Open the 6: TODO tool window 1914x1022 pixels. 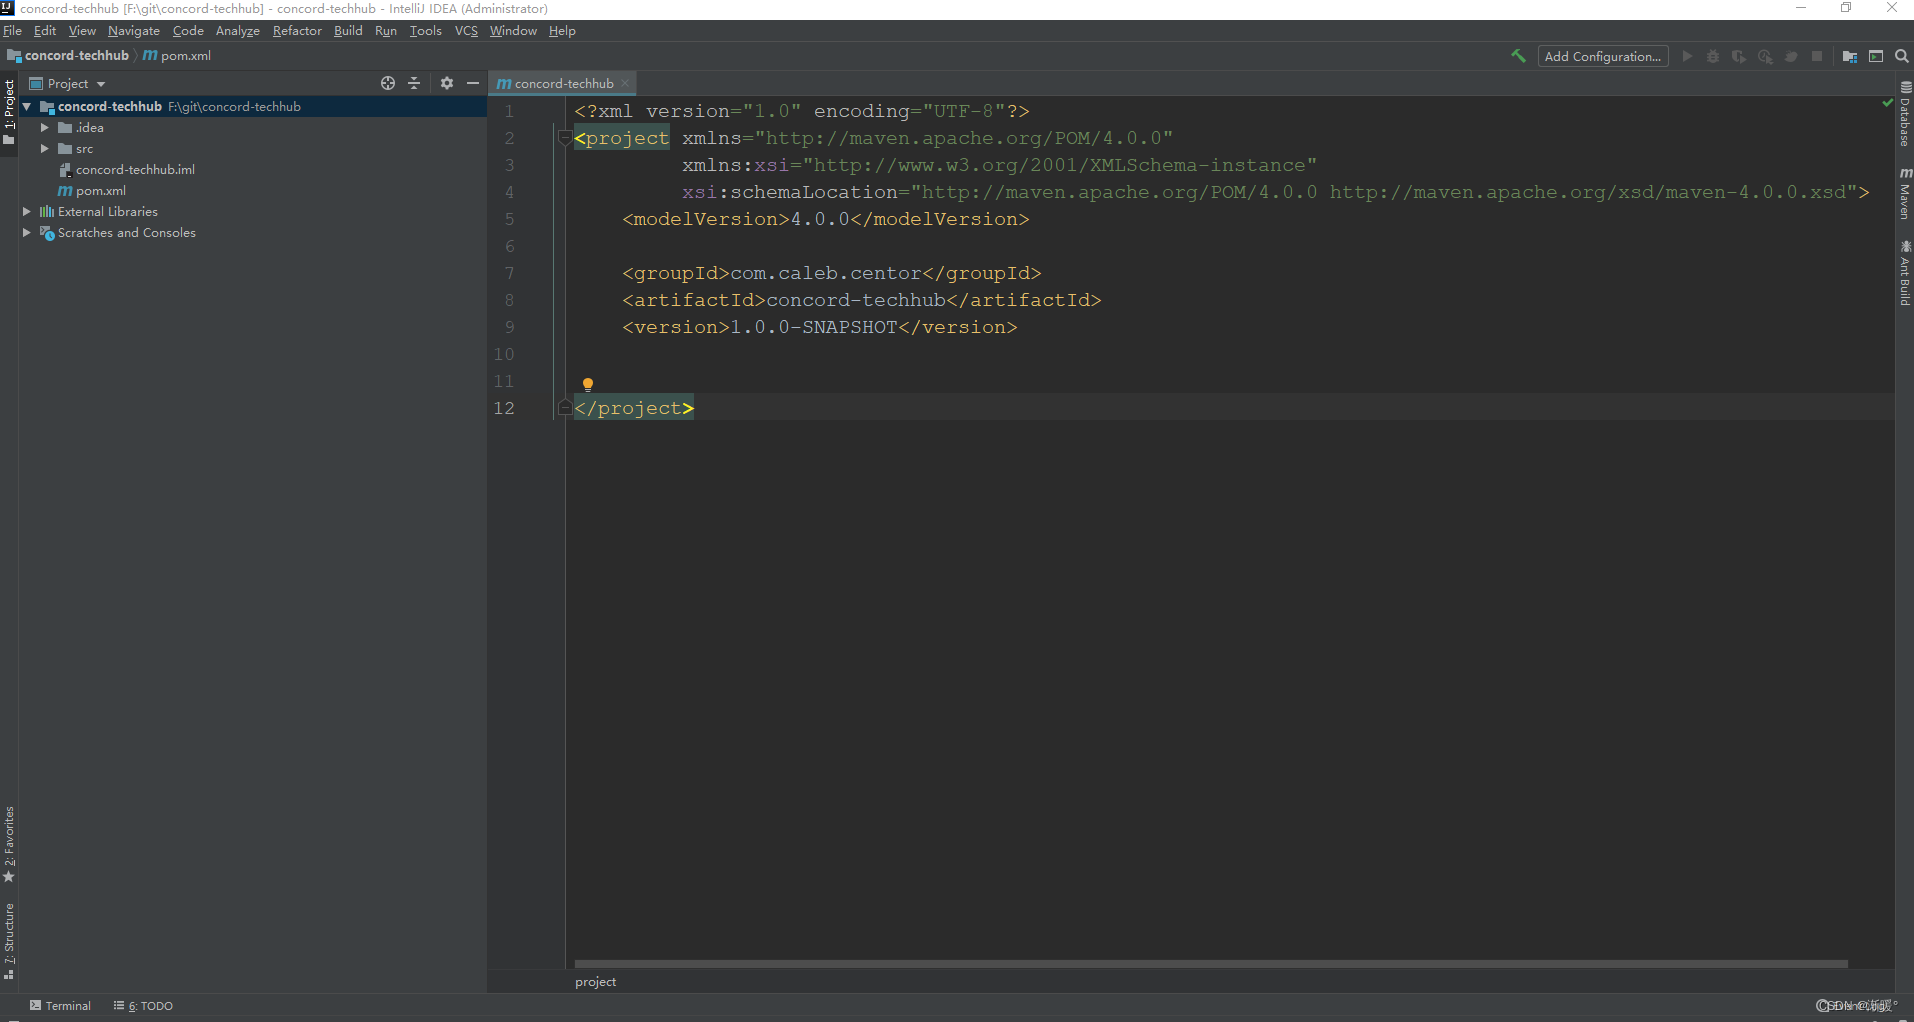coord(143,1006)
